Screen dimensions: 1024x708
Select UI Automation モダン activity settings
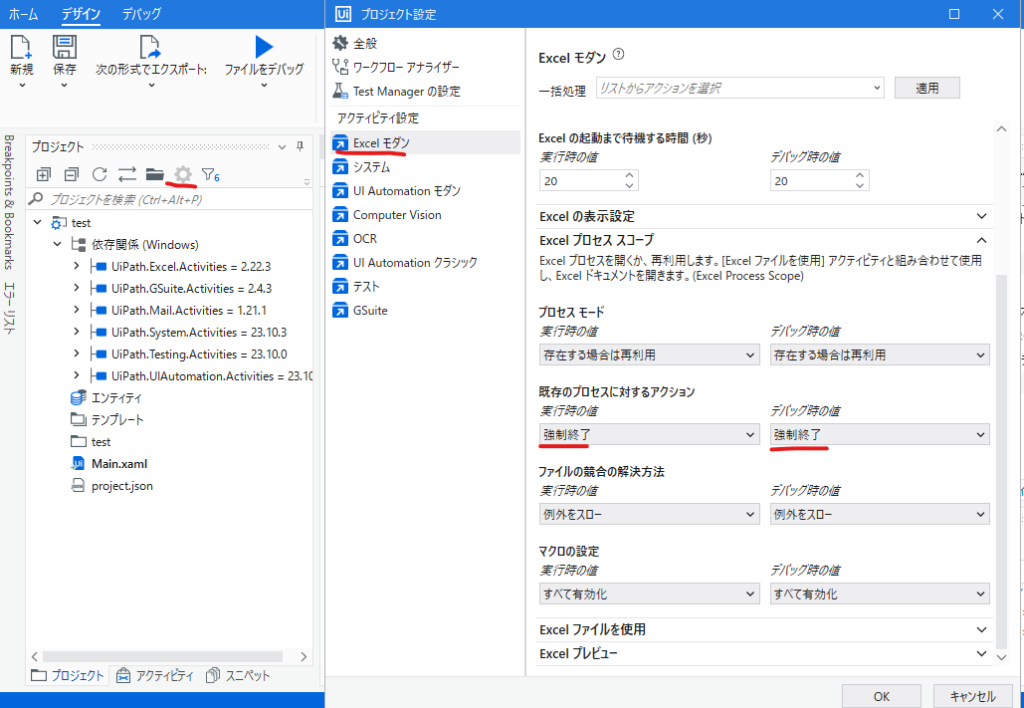click(425, 191)
